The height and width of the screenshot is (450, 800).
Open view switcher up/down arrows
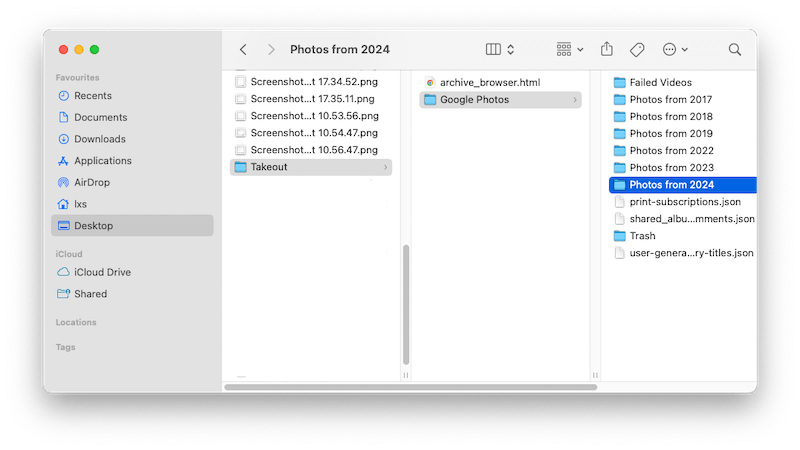511,49
